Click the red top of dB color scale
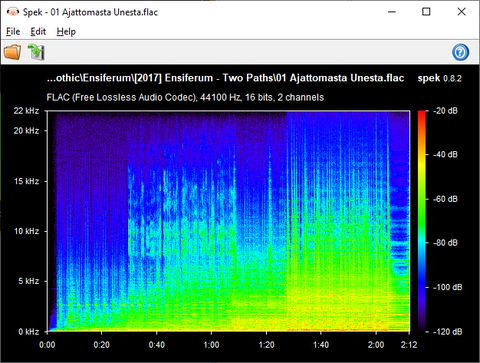The height and width of the screenshot is (363, 480). tap(422, 114)
